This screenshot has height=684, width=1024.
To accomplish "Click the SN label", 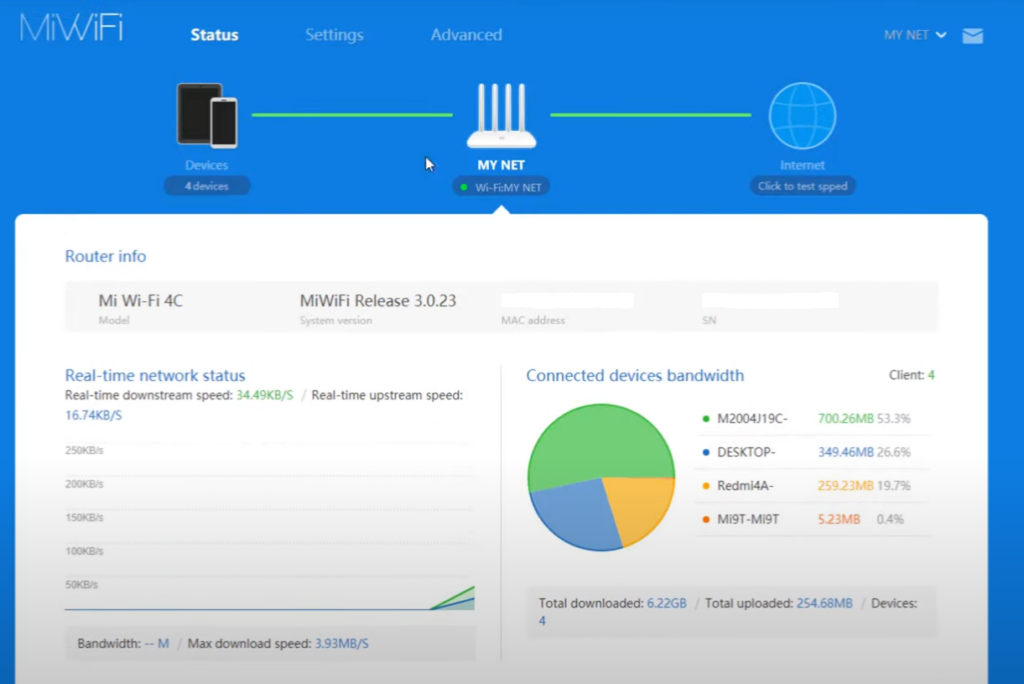I will tap(709, 320).
